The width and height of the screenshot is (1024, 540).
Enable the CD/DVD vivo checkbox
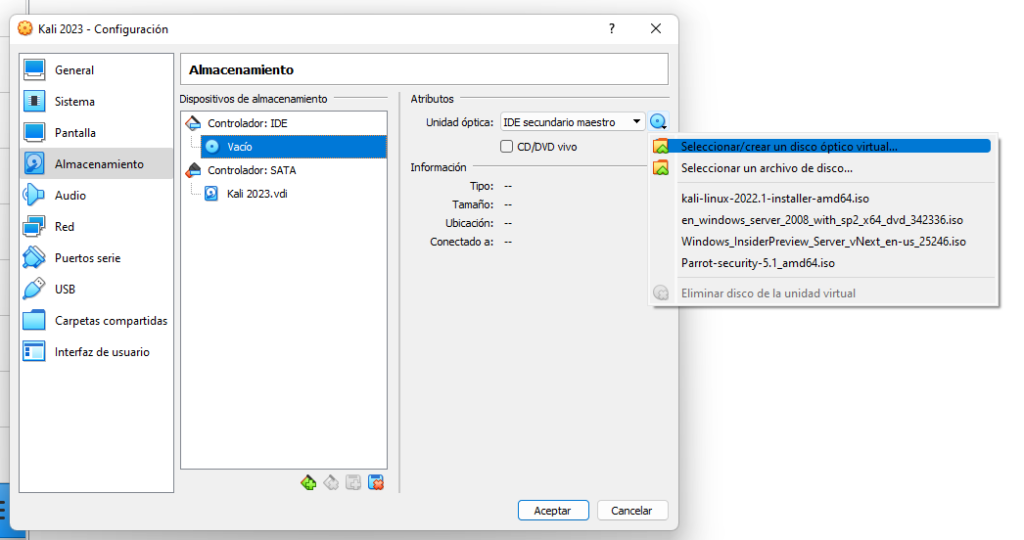coord(507,147)
